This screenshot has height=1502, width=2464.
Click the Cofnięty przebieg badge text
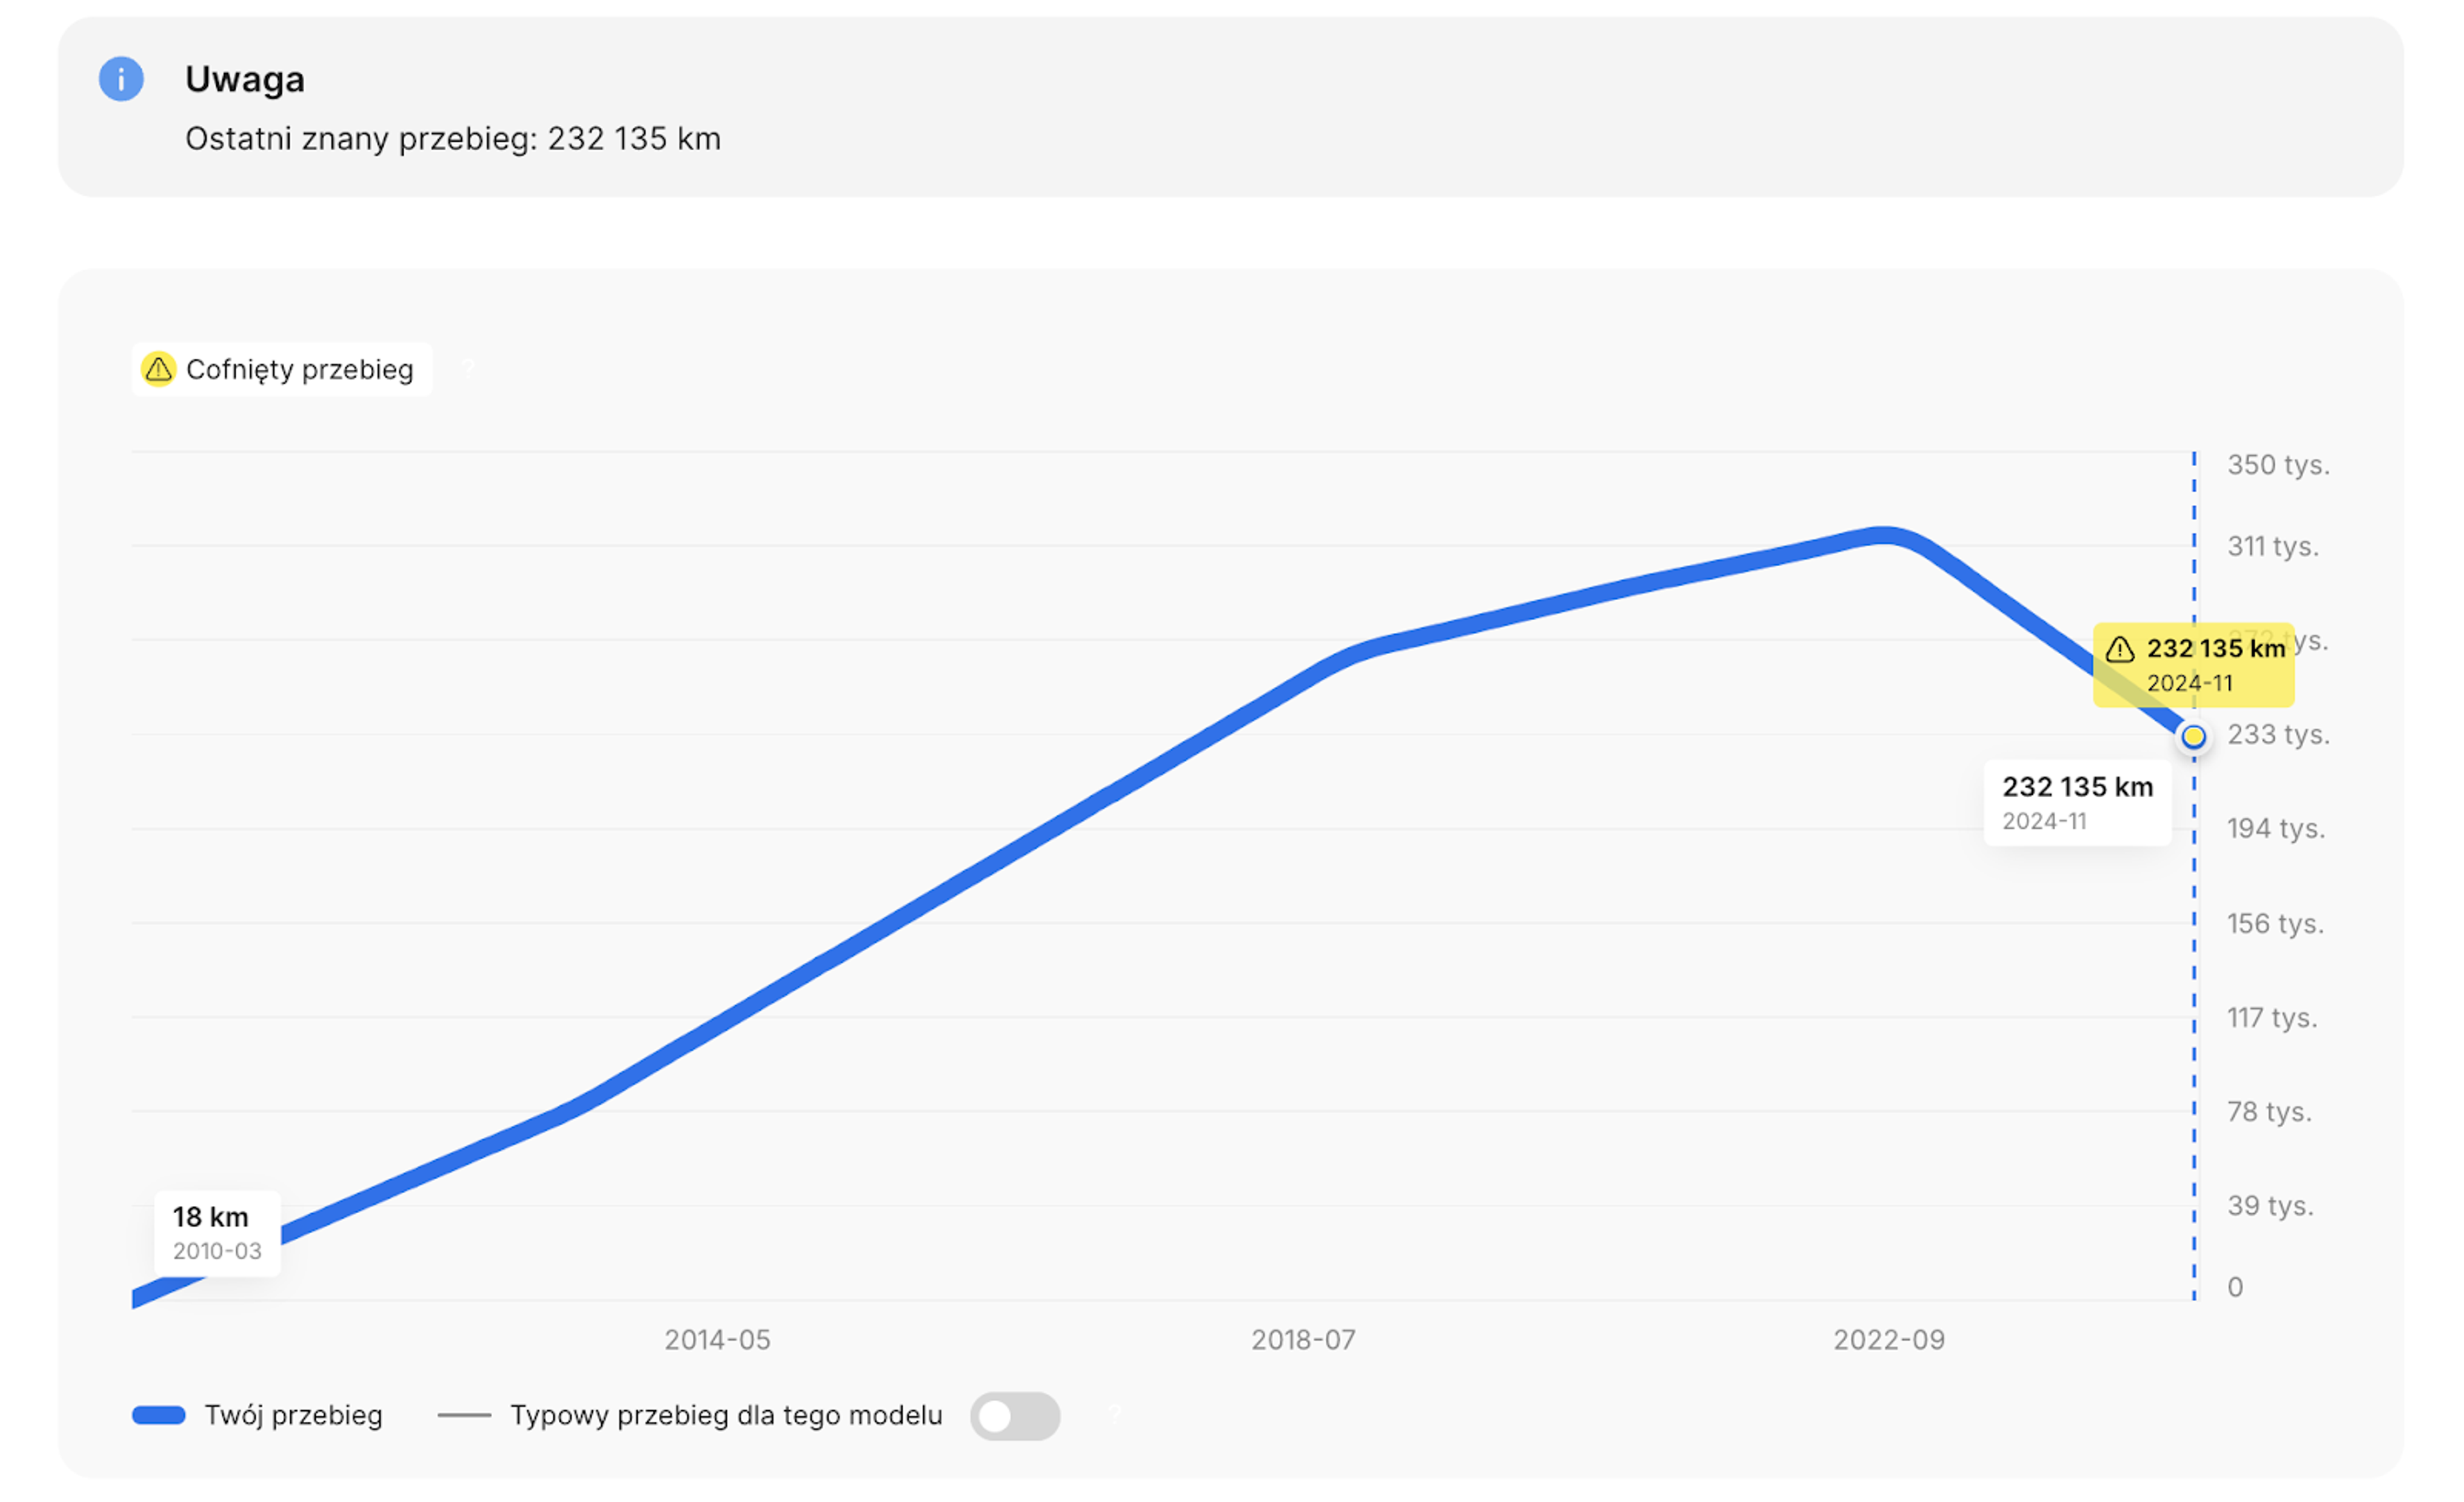(x=299, y=369)
